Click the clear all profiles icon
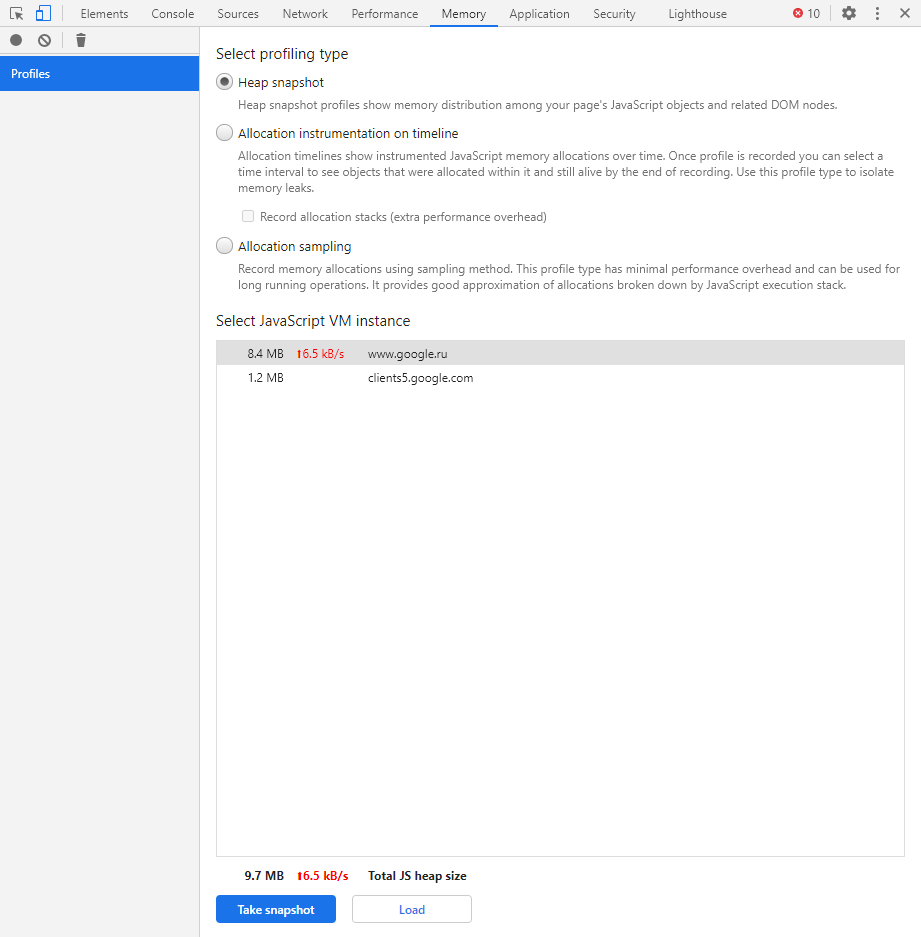The image size is (921, 937). pyautogui.click(x=44, y=40)
